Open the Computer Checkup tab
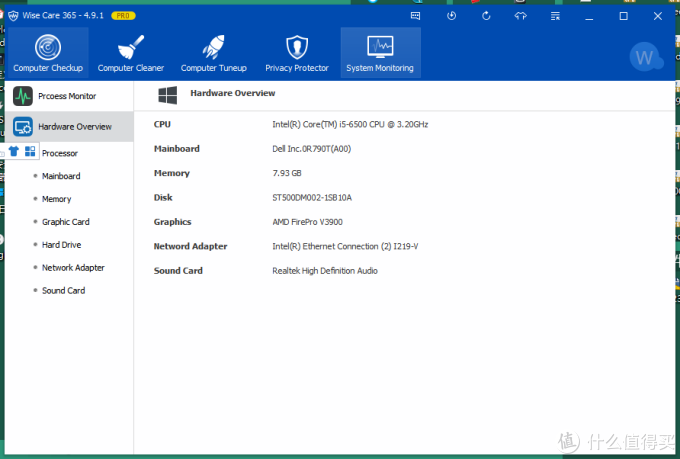 click(x=48, y=52)
